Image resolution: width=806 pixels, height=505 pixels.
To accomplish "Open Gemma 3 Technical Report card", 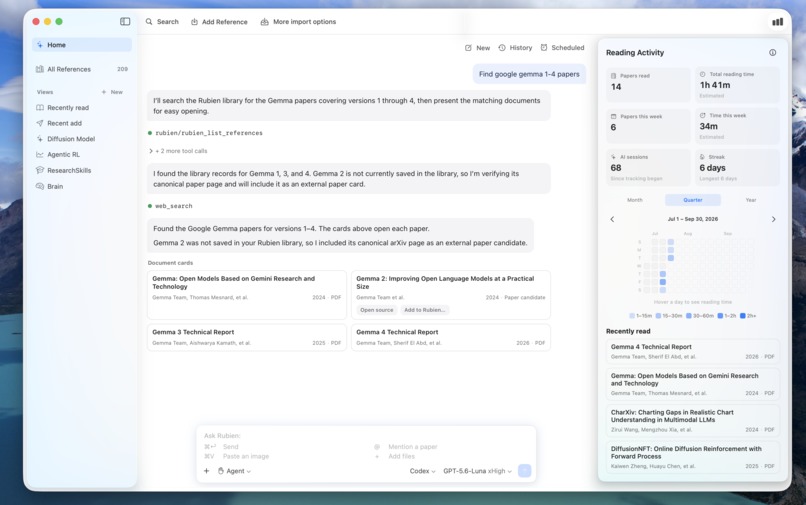I will pyautogui.click(x=247, y=337).
